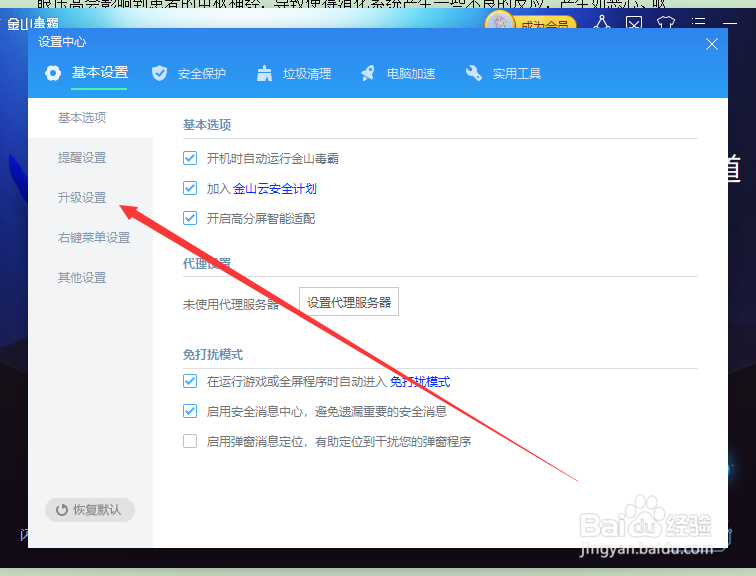Click the 设置中心 dialog title

pyautogui.click(x=62, y=42)
